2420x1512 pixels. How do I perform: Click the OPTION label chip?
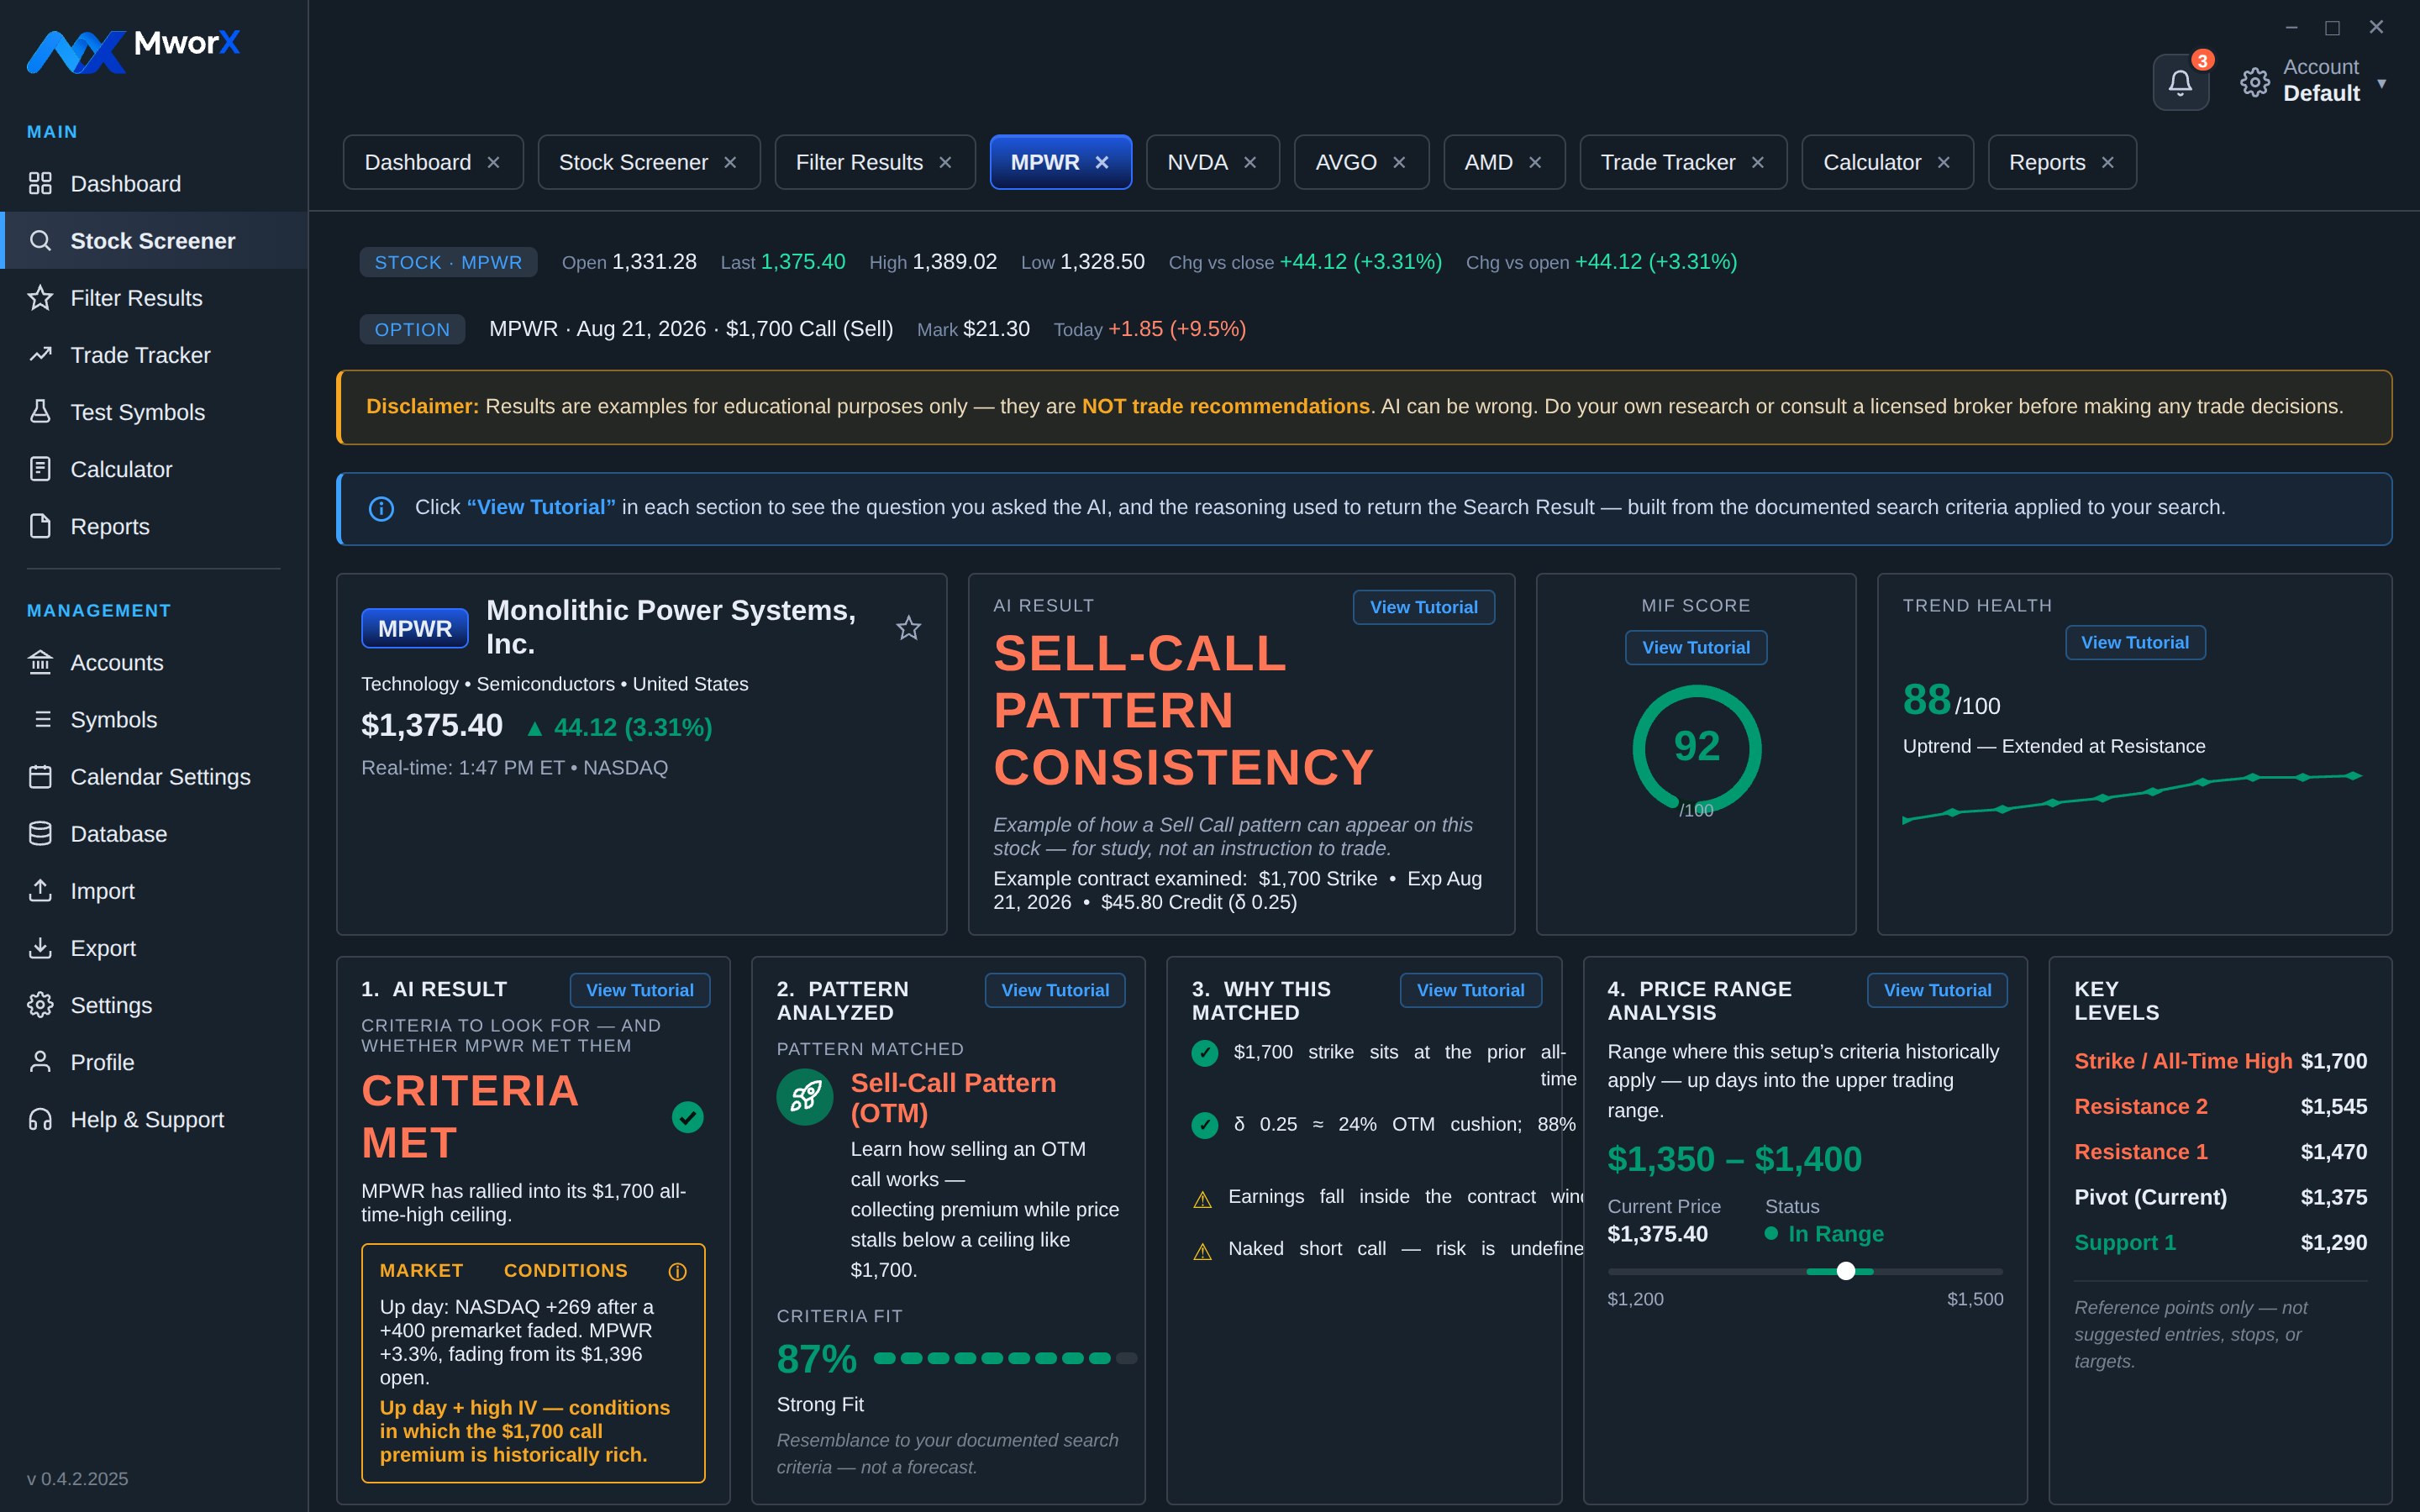pos(412,329)
